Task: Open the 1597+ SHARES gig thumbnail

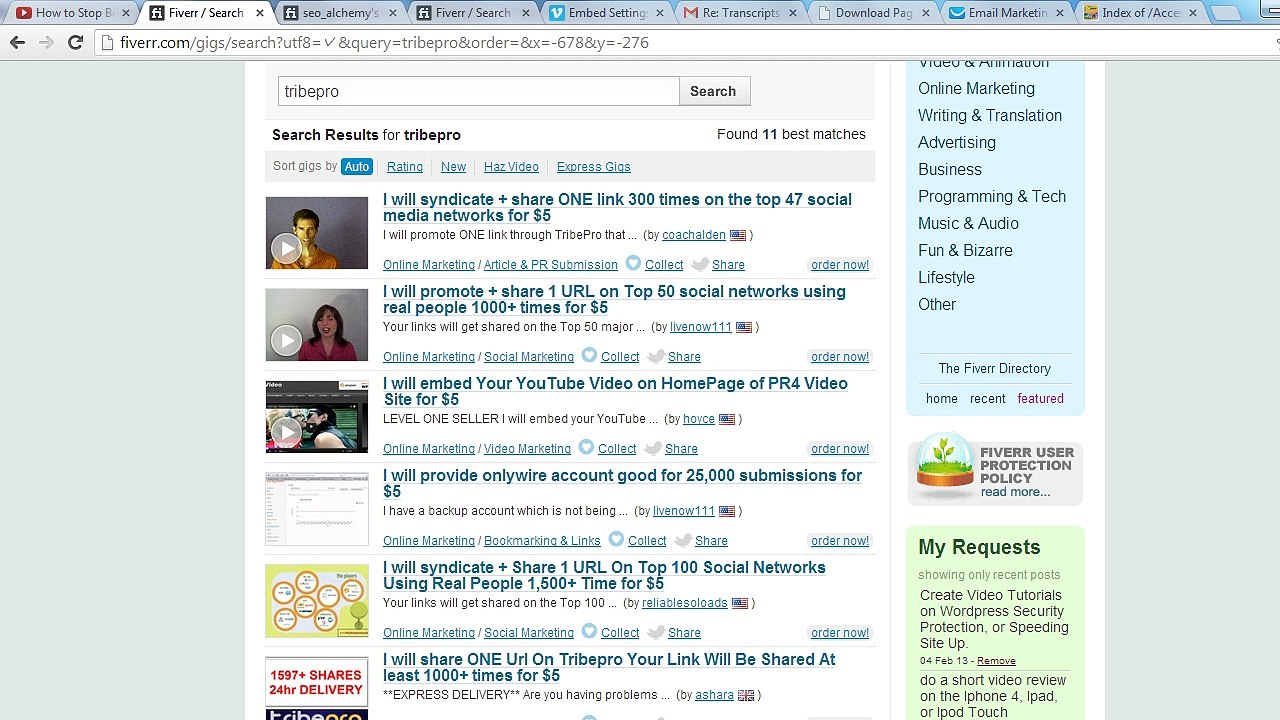Action: 317,688
